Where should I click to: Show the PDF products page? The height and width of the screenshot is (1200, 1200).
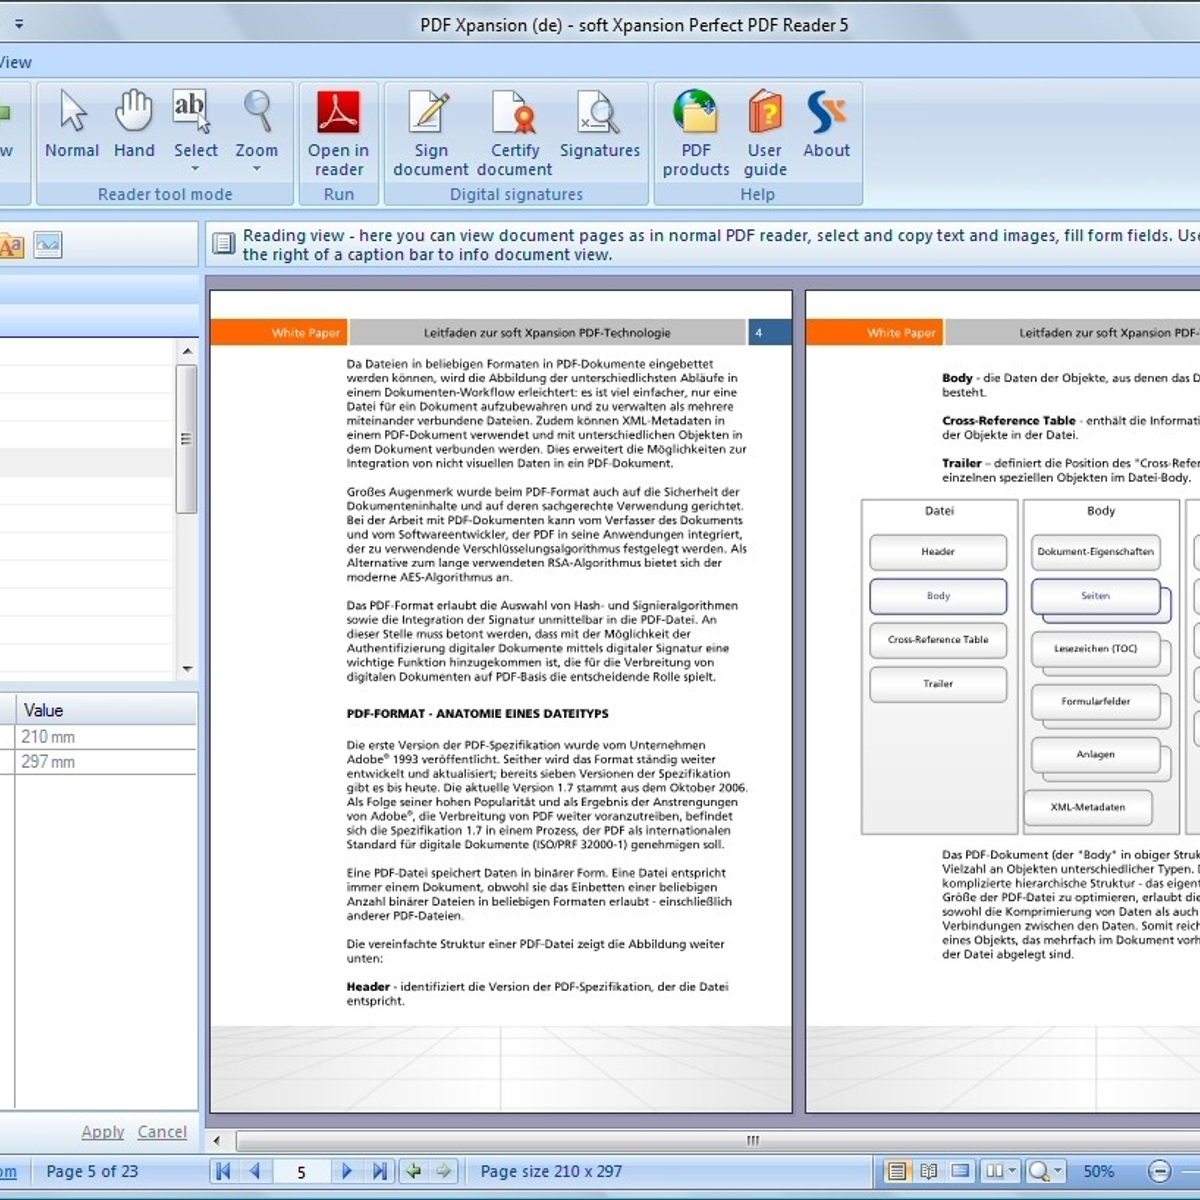click(x=696, y=133)
